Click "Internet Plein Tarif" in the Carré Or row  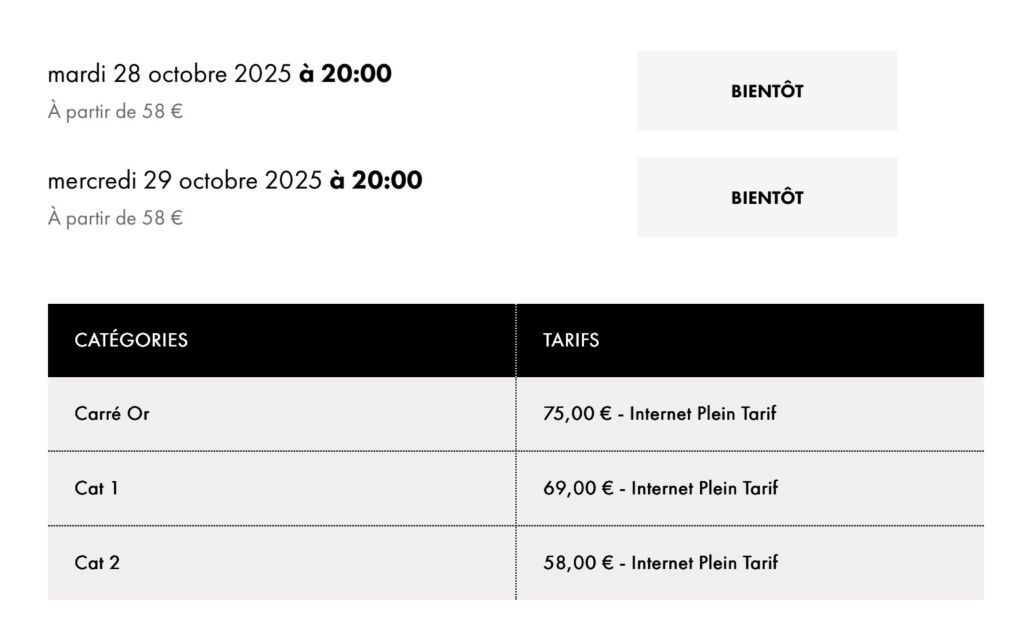pos(703,413)
